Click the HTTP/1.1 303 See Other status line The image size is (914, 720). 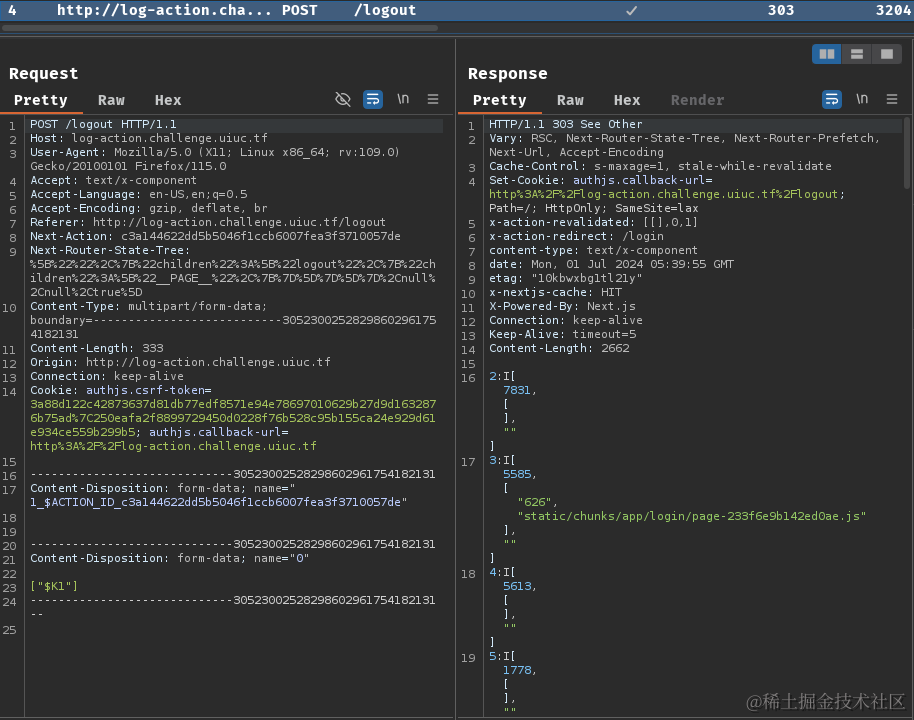(566, 124)
